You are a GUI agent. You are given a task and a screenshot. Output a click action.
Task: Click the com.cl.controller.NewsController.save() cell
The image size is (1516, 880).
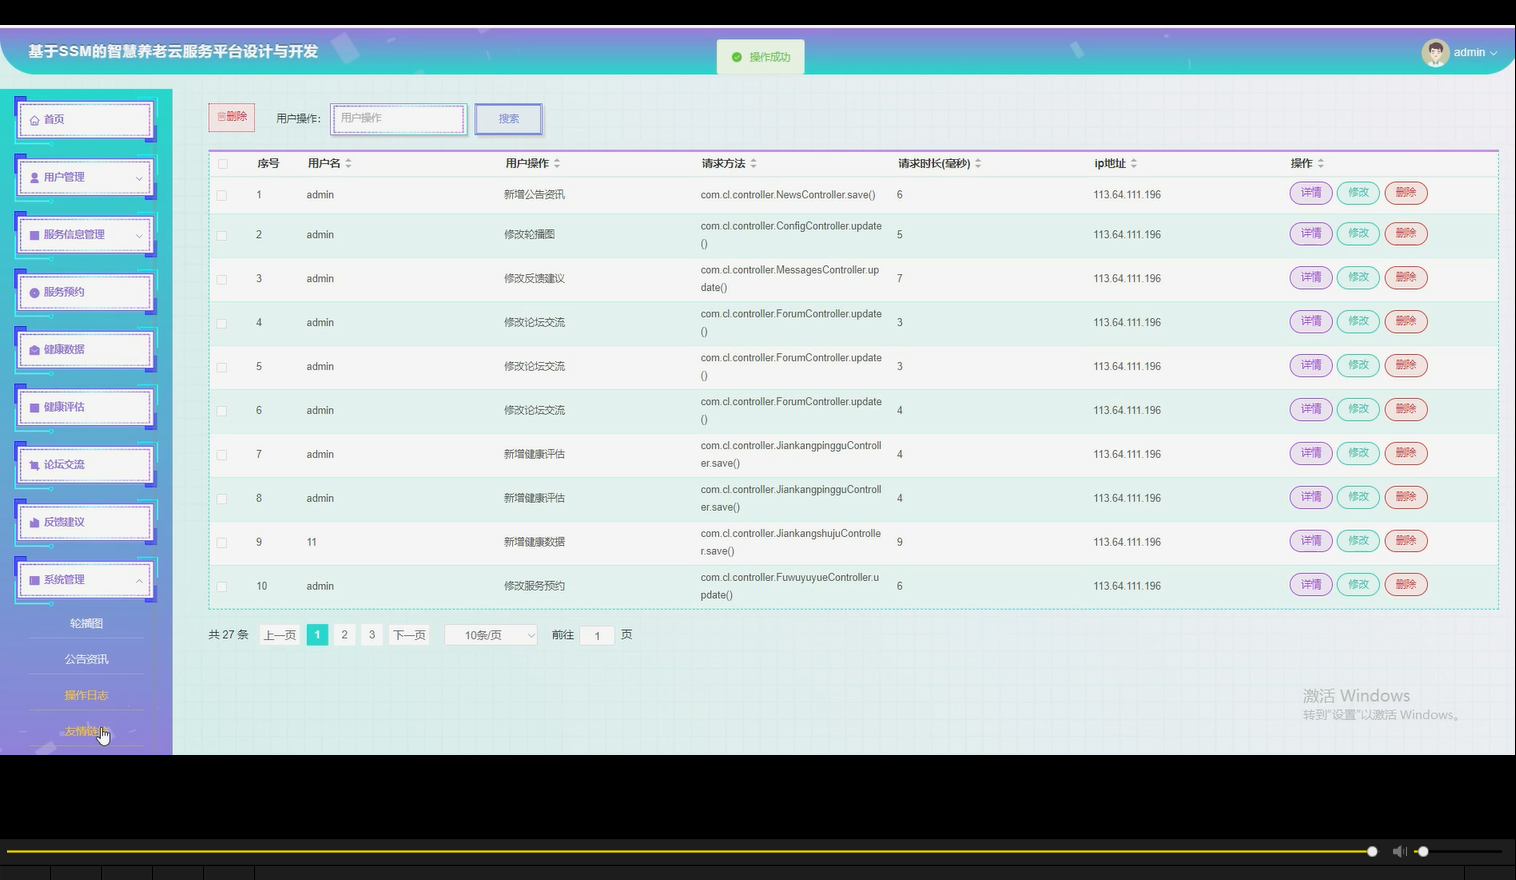[x=788, y=195]
